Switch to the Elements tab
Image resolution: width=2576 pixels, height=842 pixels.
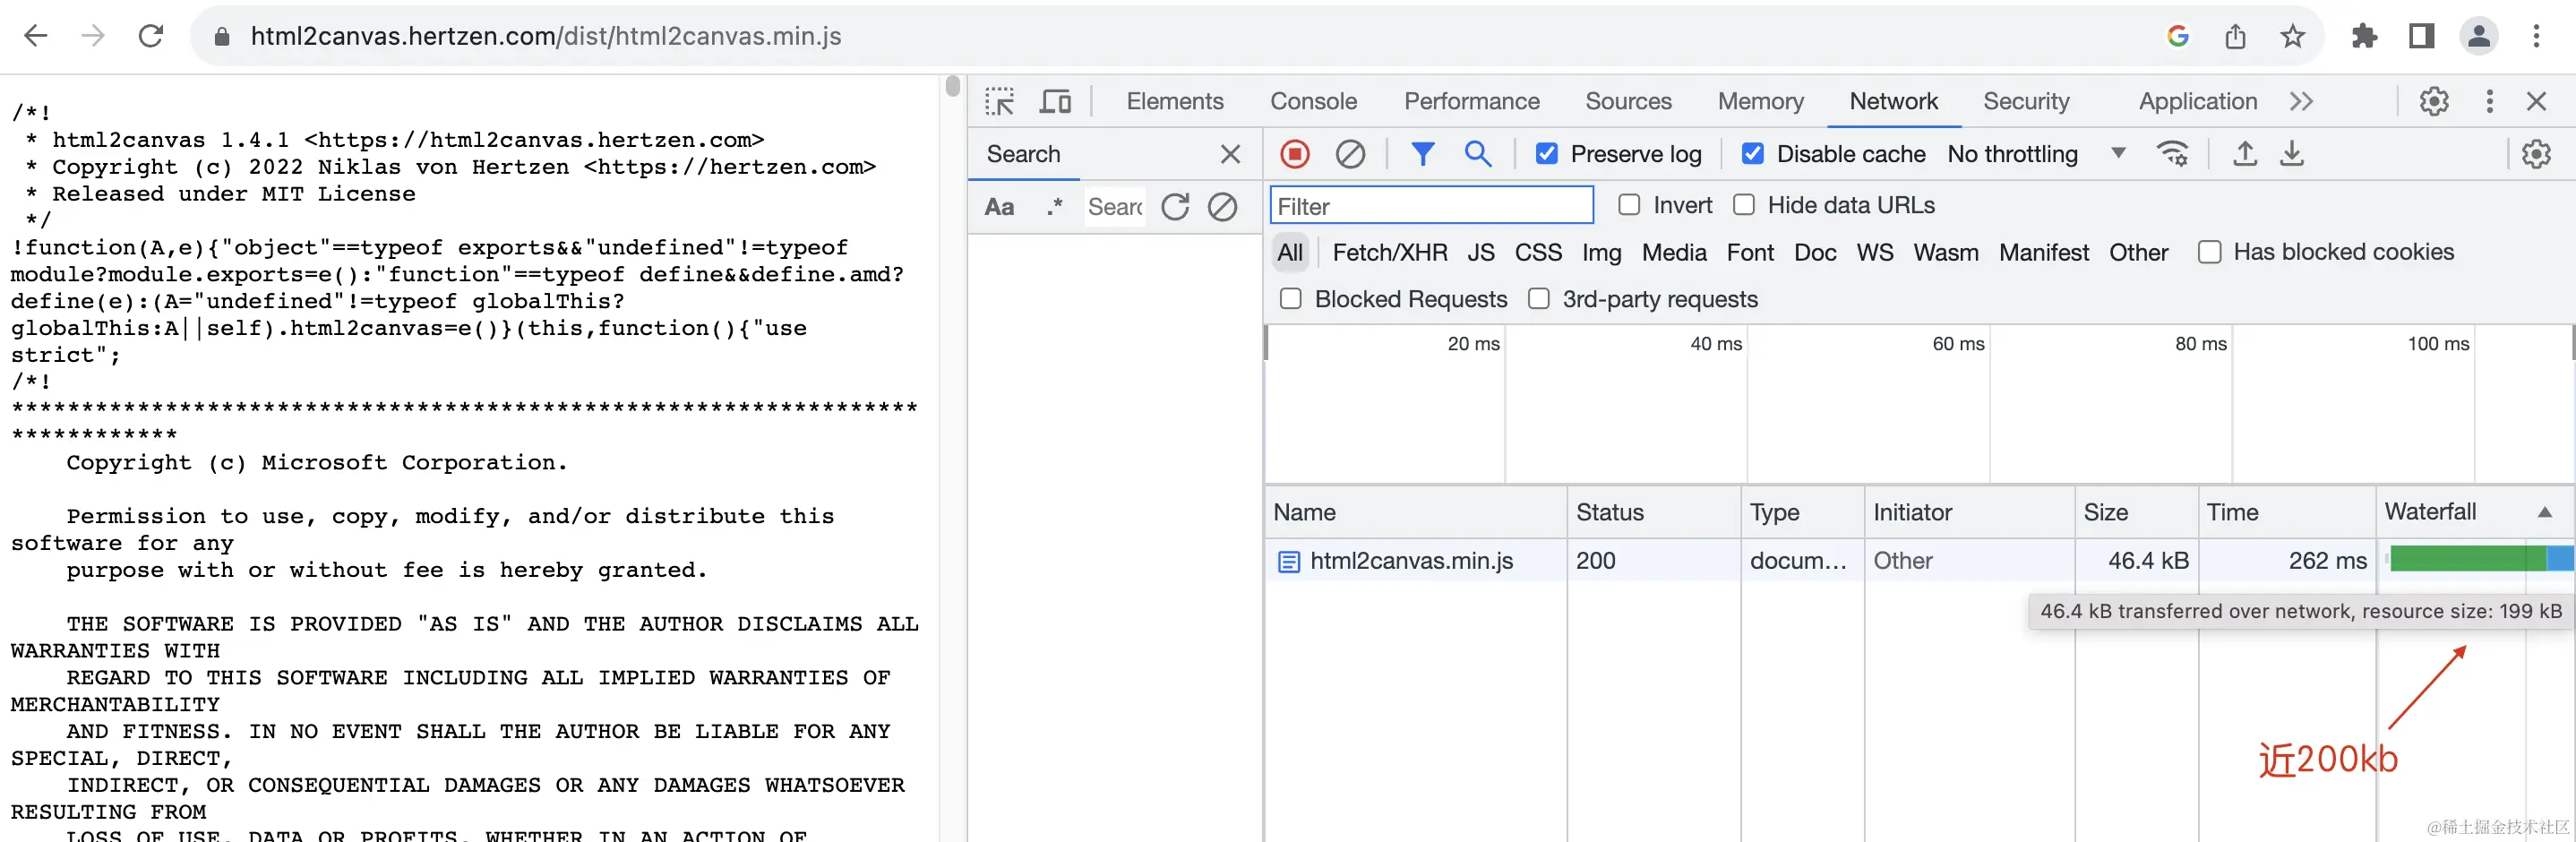1175,101
